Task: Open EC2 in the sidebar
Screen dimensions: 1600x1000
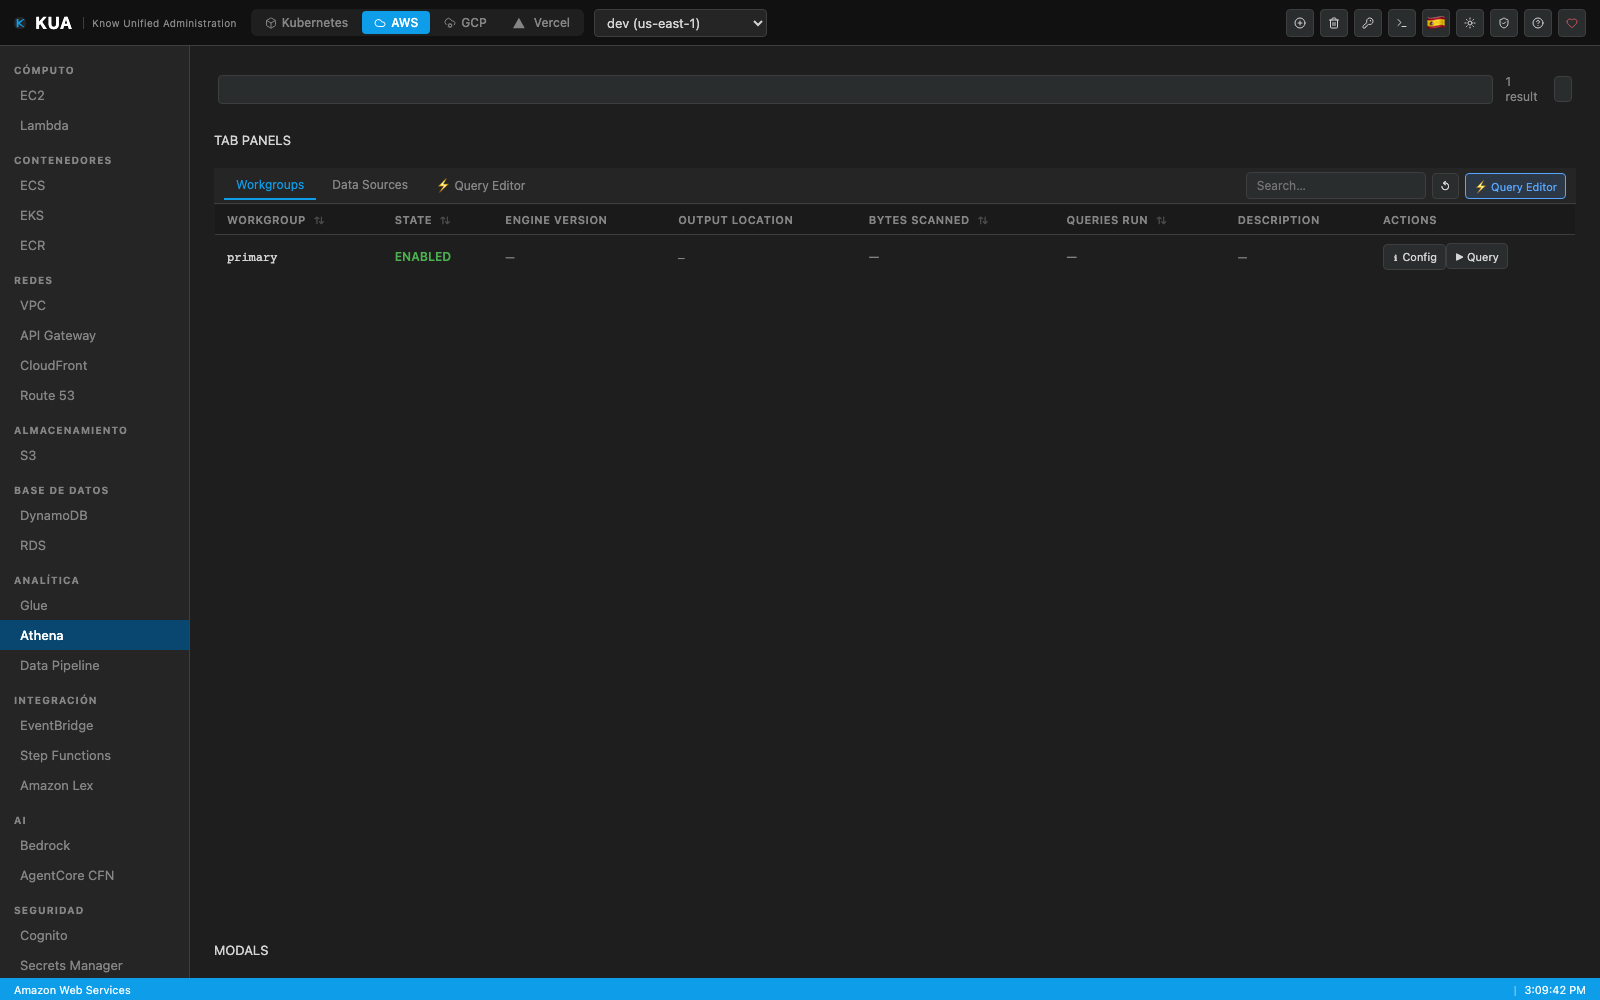Action: 95,96
